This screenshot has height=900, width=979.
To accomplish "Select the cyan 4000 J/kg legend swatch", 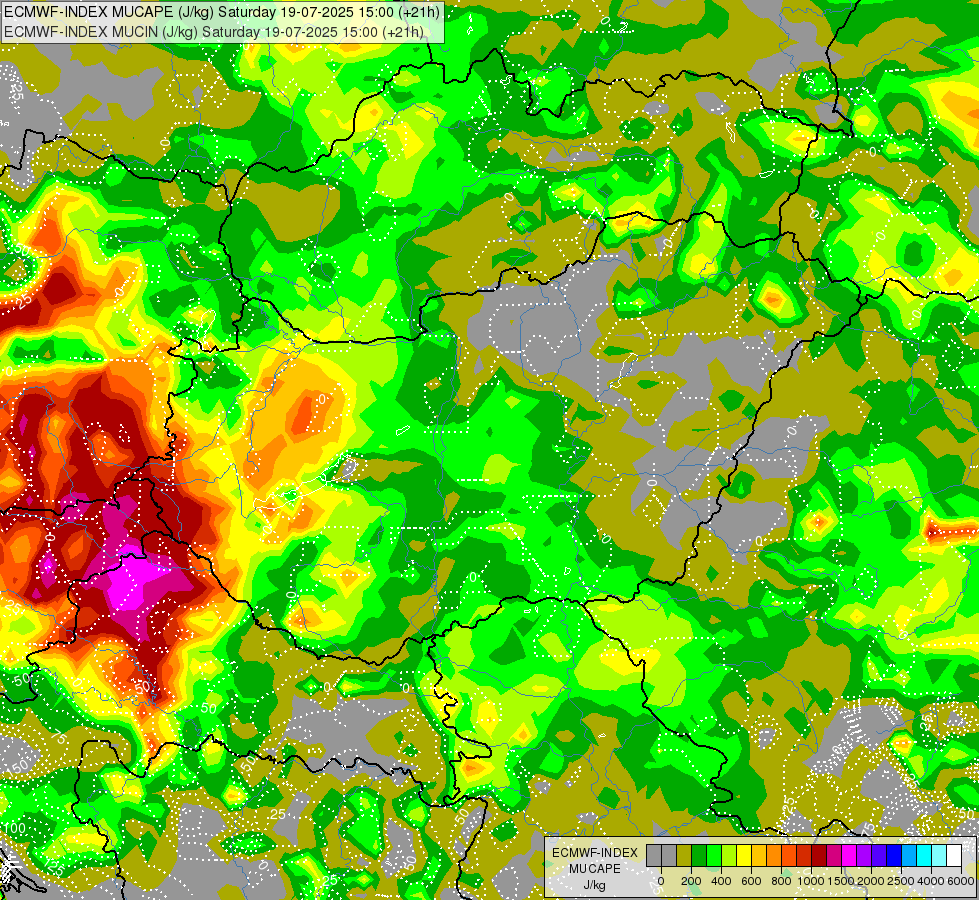I will (925, 856).
